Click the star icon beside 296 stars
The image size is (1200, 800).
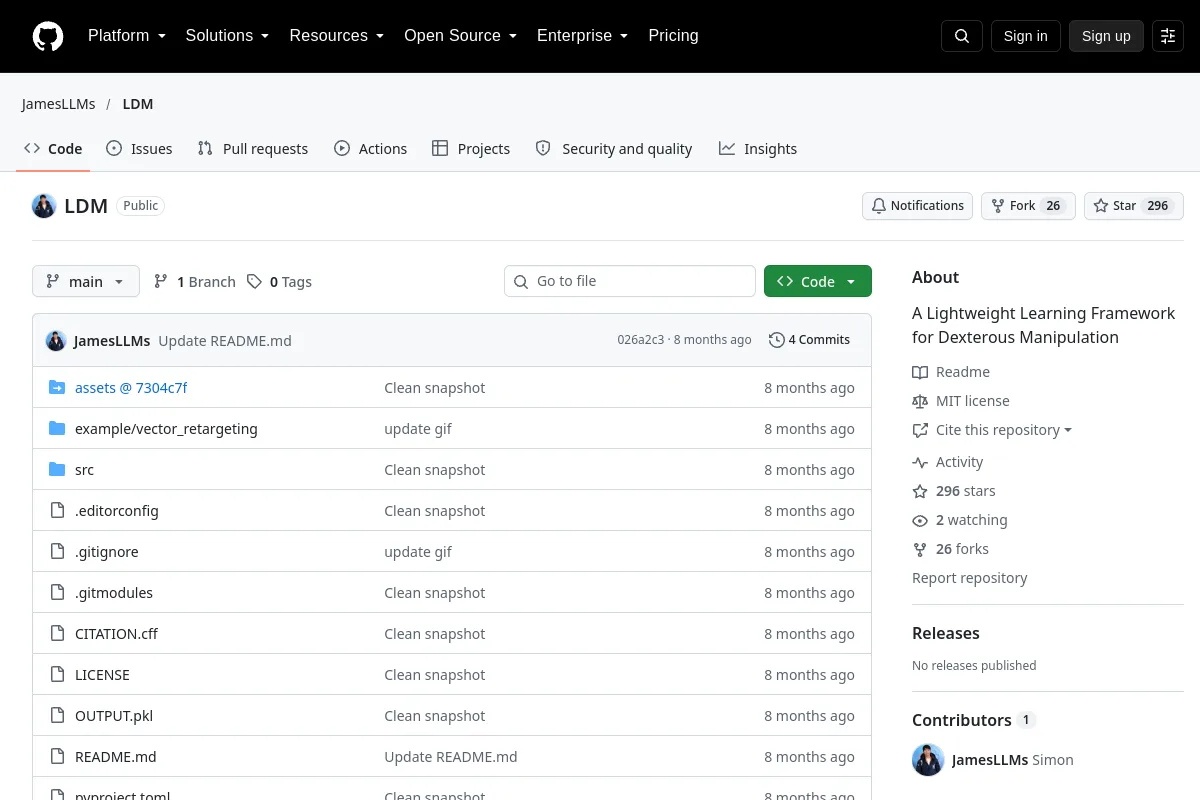tap(920, 491)
